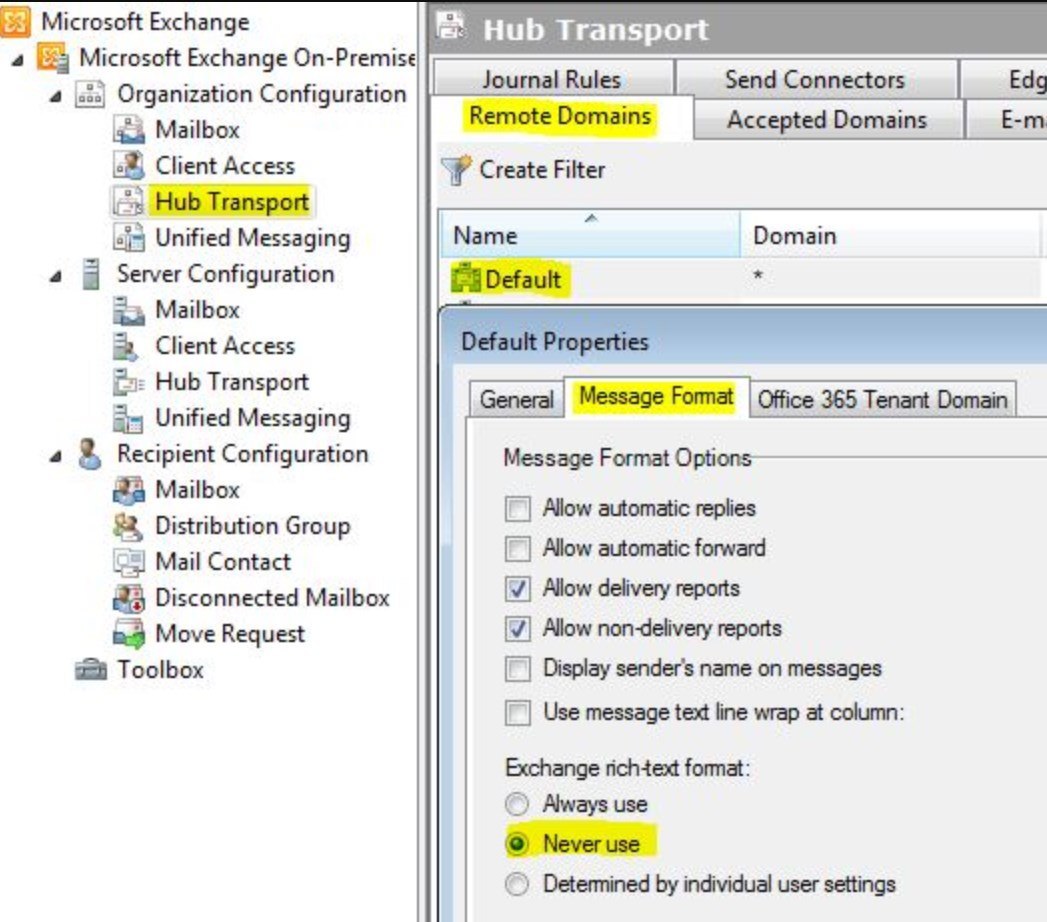Click the Disconnected Mailbox icon
The width and height of the screenshot is (1047, 922).
point(129,598)
